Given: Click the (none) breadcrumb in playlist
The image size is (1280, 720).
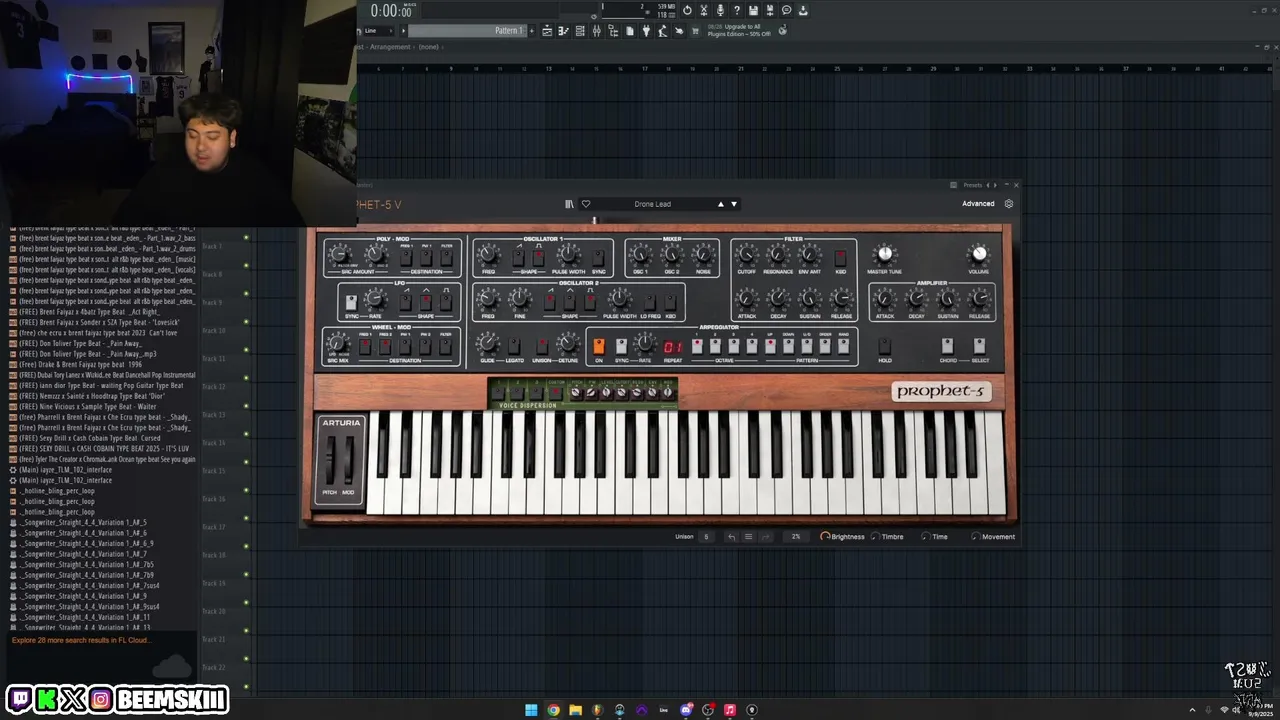Looking at the screenshot, I should pyautogui.click(x=429, y=47).
